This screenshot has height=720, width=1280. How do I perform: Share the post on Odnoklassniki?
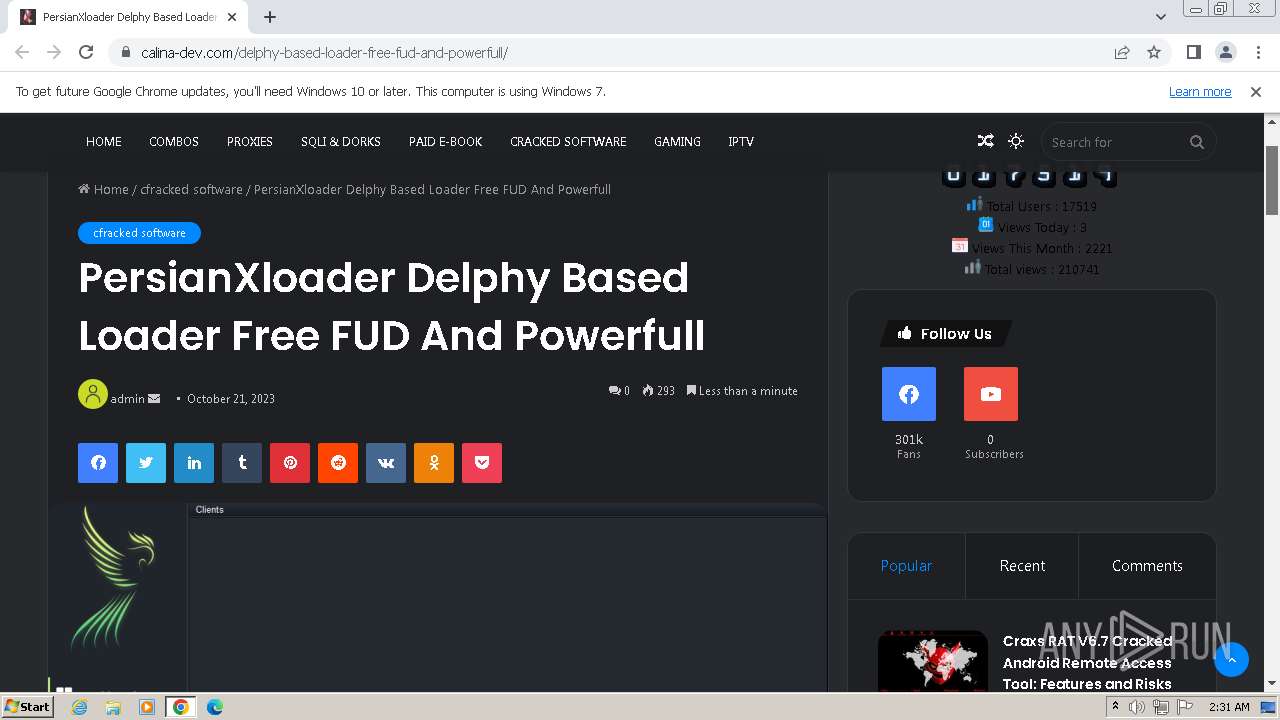click(434, 463)
